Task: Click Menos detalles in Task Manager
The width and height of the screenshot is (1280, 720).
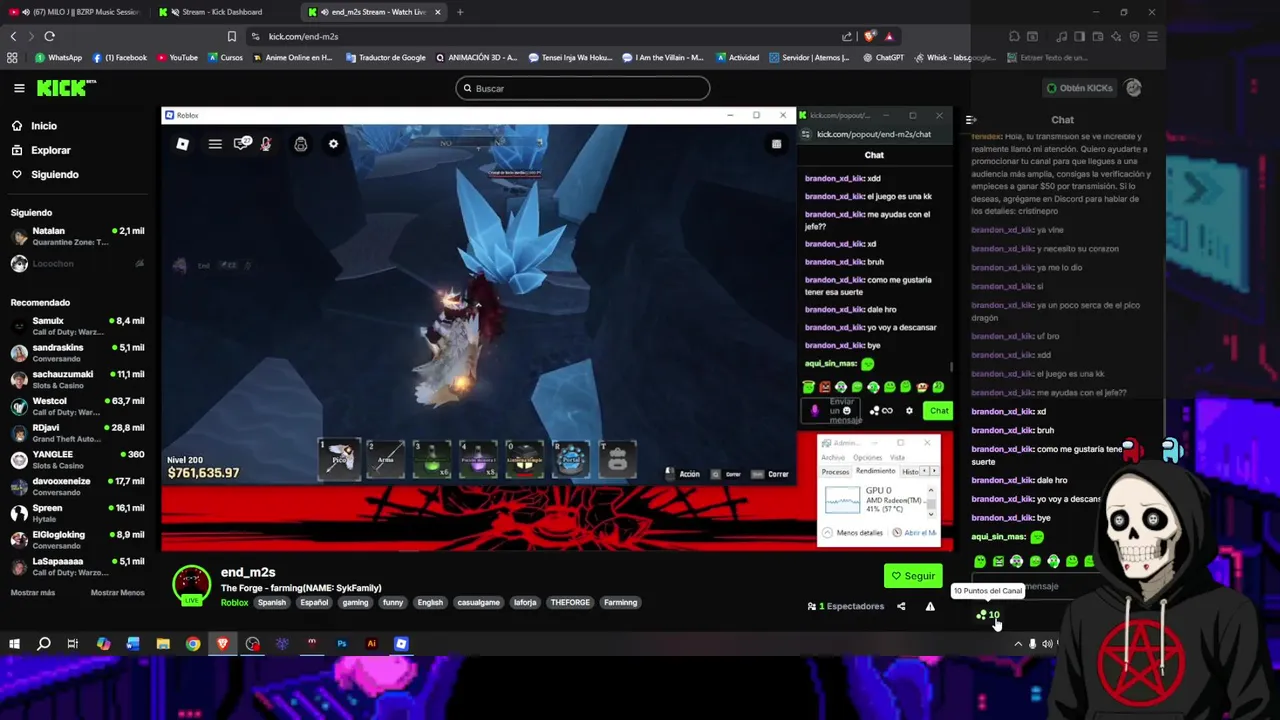Action: pyautogui.click(x=853, y=533)
